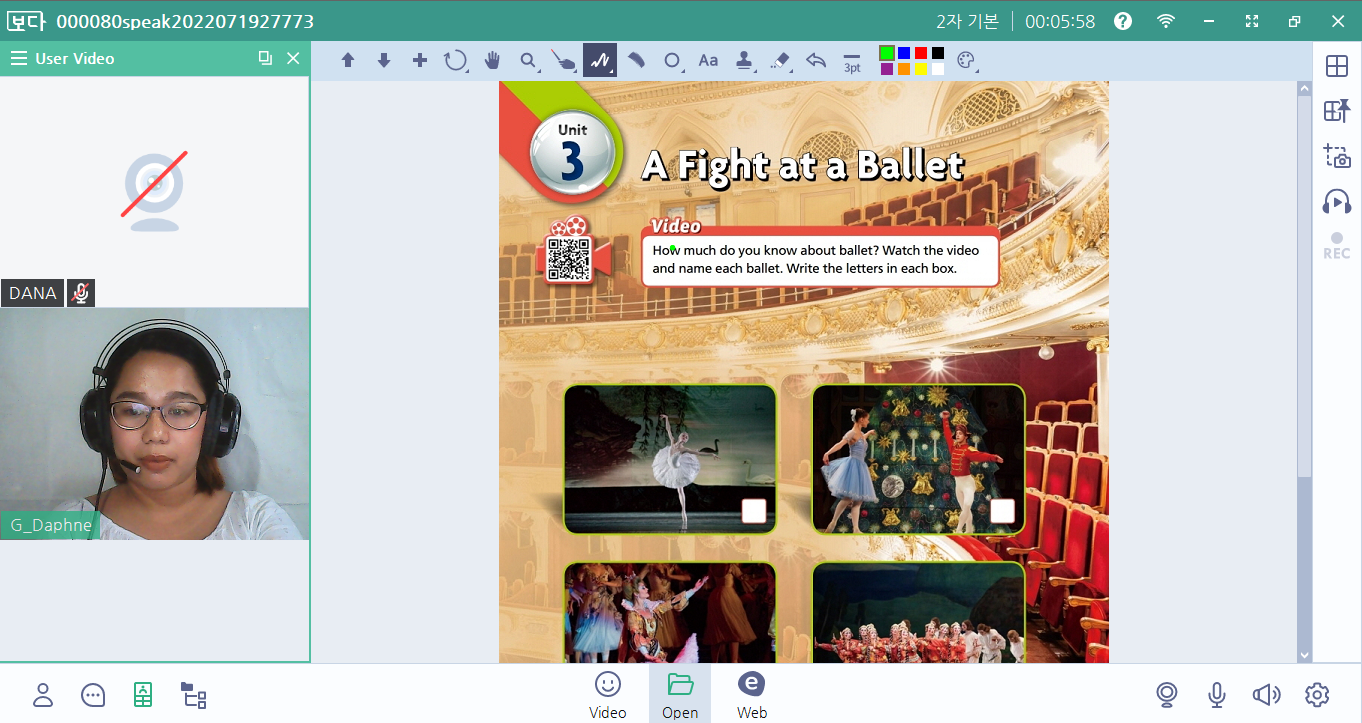The height and width of the screenshot is (723, 1362).
Task: Click the session timer 00:05:58
Action: 1060,21
